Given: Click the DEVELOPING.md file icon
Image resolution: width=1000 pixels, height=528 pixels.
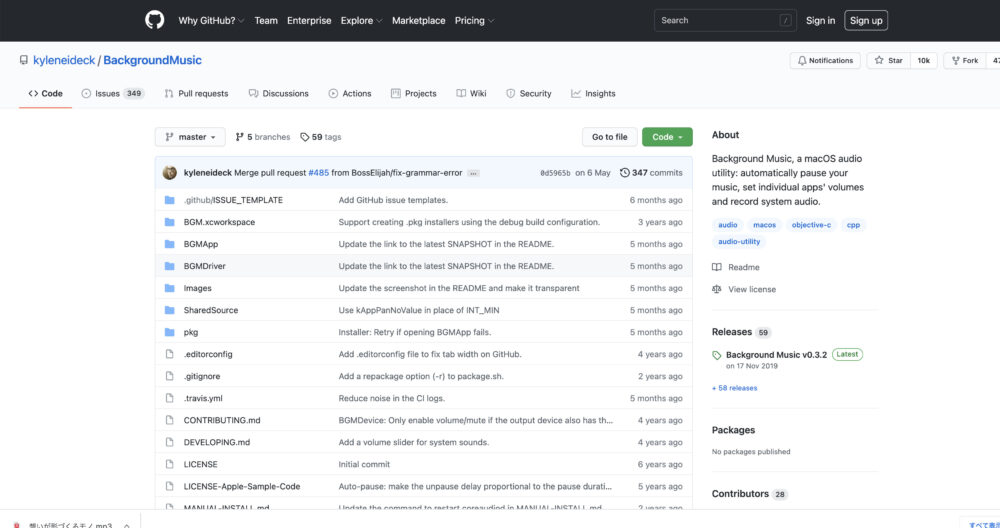Looking at the screenshot, I should point(170,442).
